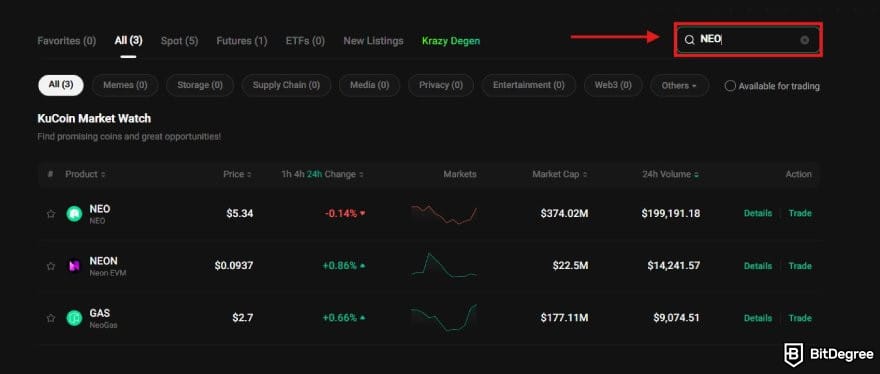This screenshot has height=374, width=880.
Task: Open the Spot (5) tab
Action: [179, 41]
